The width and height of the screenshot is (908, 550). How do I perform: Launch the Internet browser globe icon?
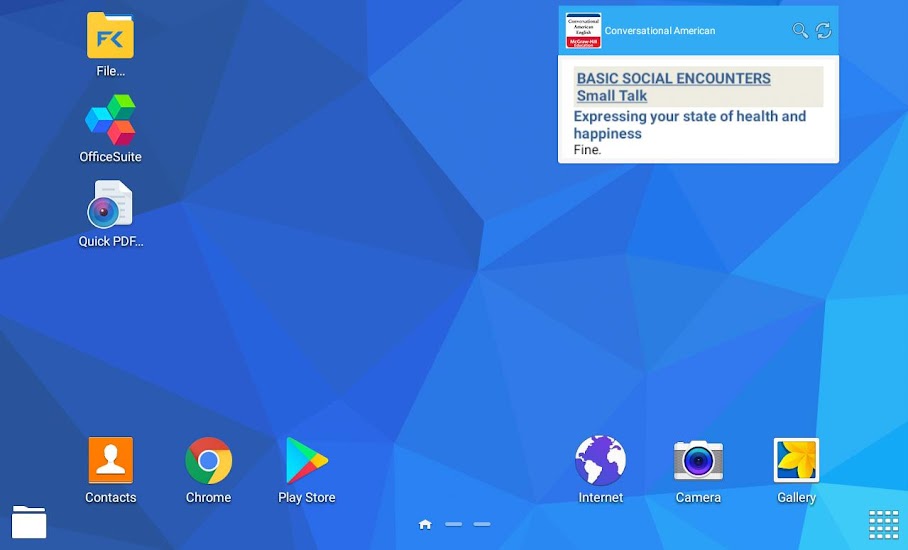600,462
